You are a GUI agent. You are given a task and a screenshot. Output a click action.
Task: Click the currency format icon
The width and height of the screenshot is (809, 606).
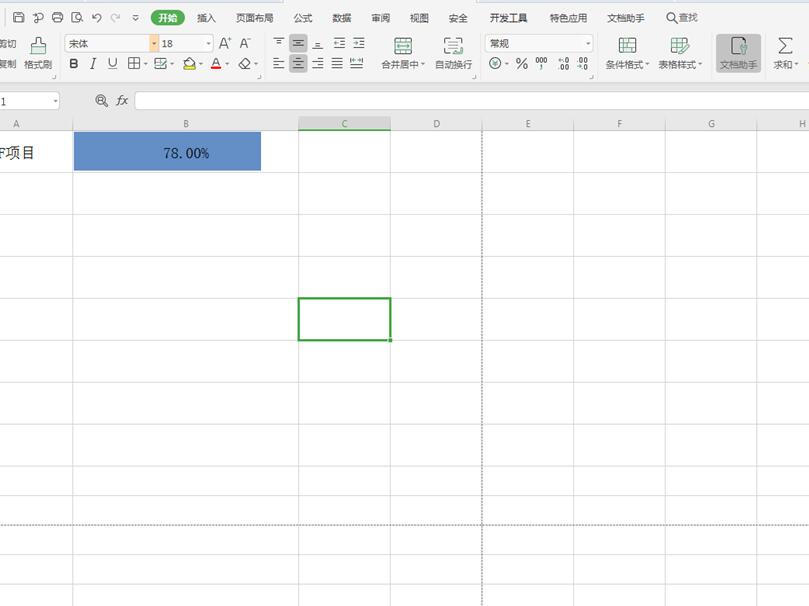tap(495, 63)
